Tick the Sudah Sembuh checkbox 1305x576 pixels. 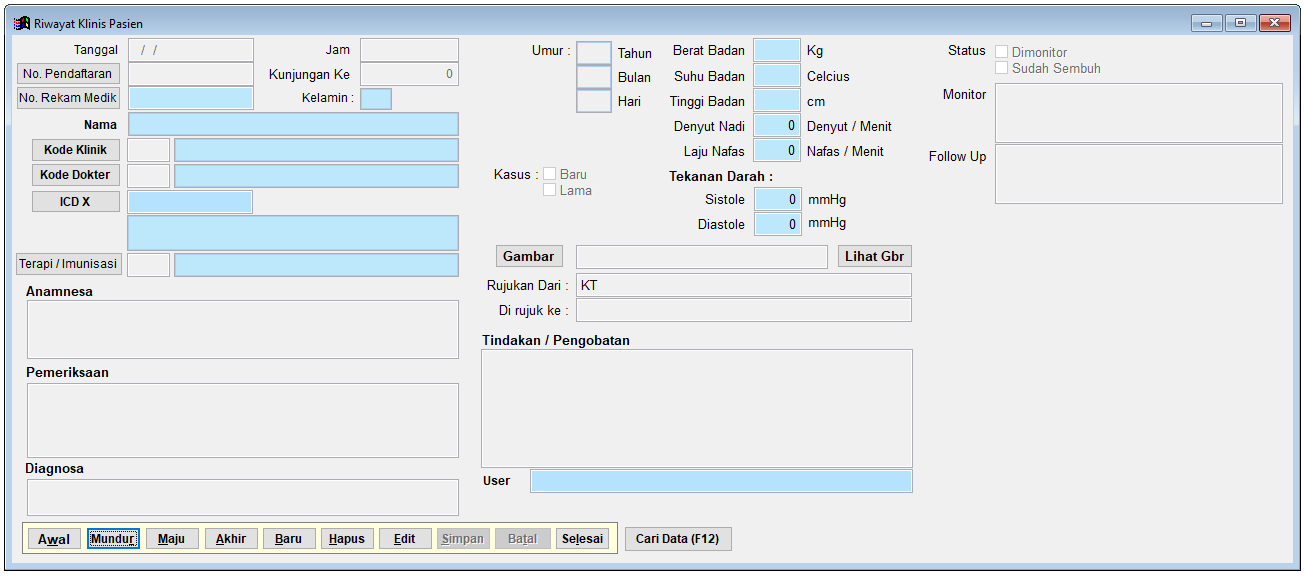pos(1002,68)
